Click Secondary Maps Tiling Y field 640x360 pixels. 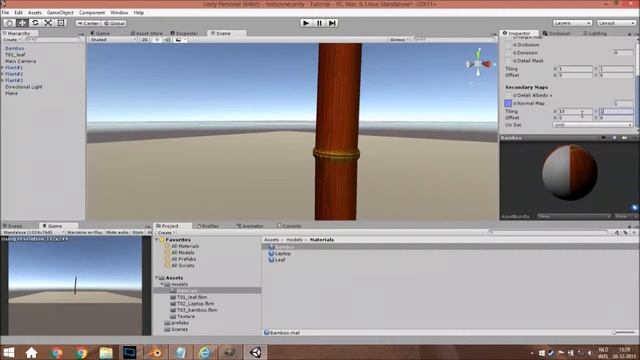pos(616,111)
